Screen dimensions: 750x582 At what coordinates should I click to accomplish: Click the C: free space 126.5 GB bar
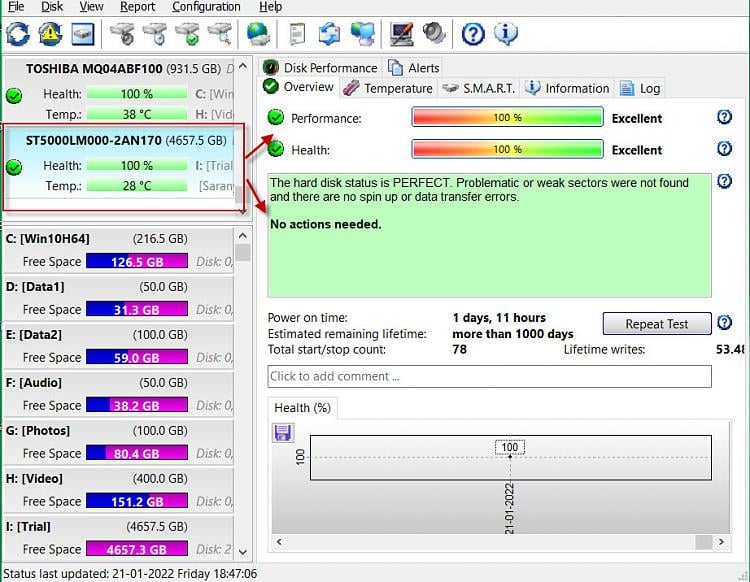(137, 262)
